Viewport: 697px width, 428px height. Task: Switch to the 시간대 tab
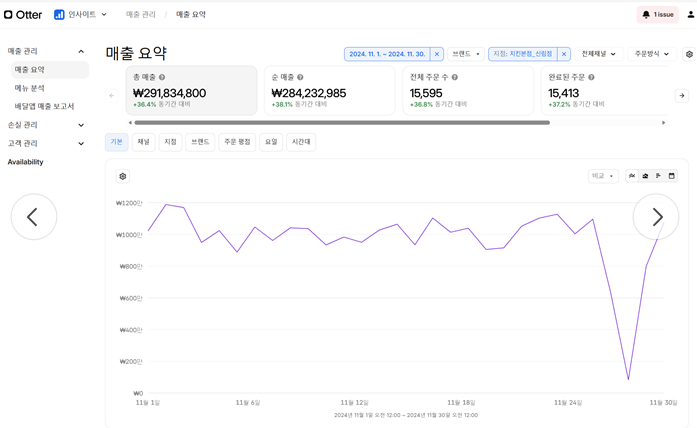pos(301,142)
